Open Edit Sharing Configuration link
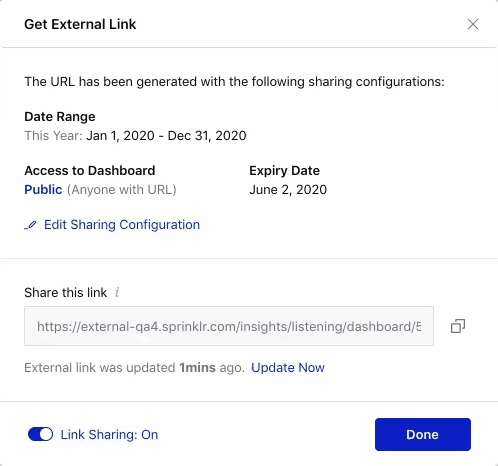The image size is (498, 466). 122,225
